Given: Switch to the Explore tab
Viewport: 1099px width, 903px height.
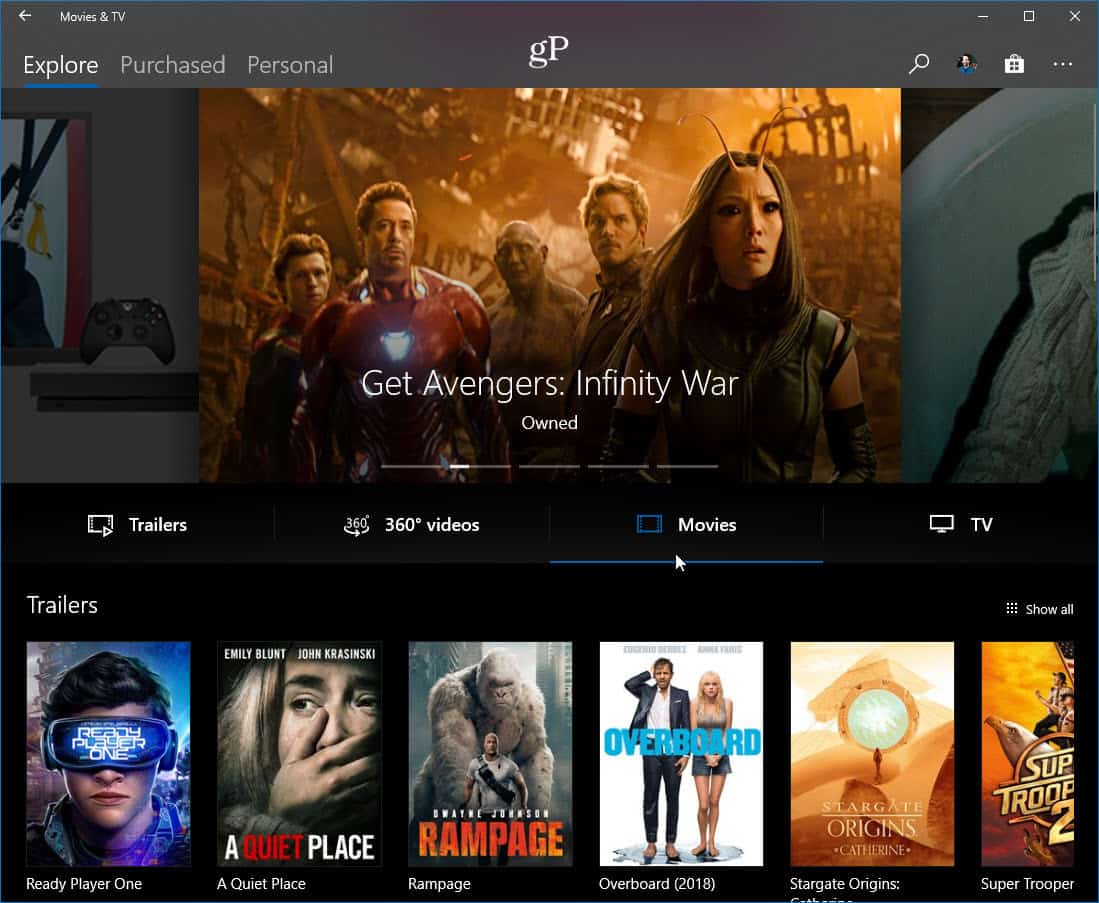Looking at the screenshot, I should [x=61, y=65].
